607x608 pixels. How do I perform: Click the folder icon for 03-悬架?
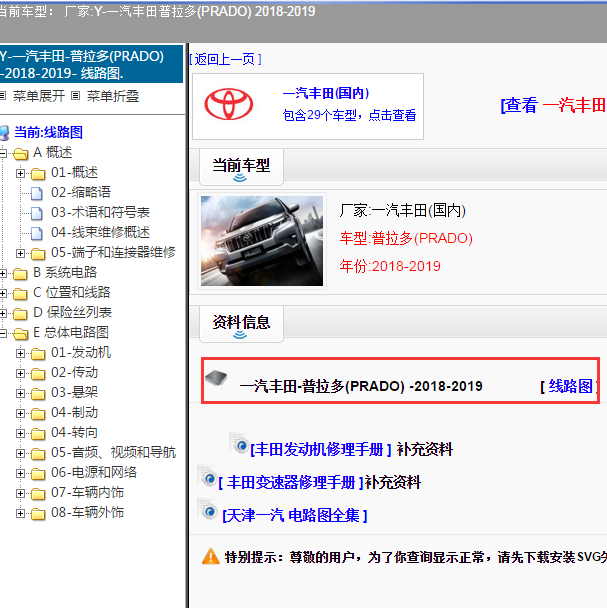coord(38,394)
